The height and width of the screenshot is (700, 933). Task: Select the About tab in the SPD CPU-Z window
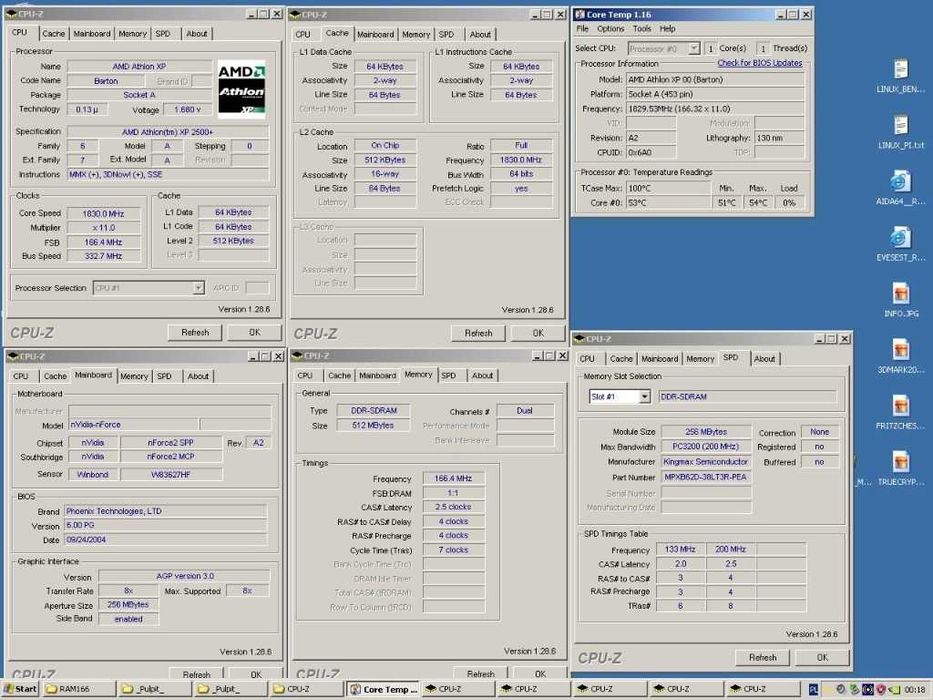pos(765,359)
